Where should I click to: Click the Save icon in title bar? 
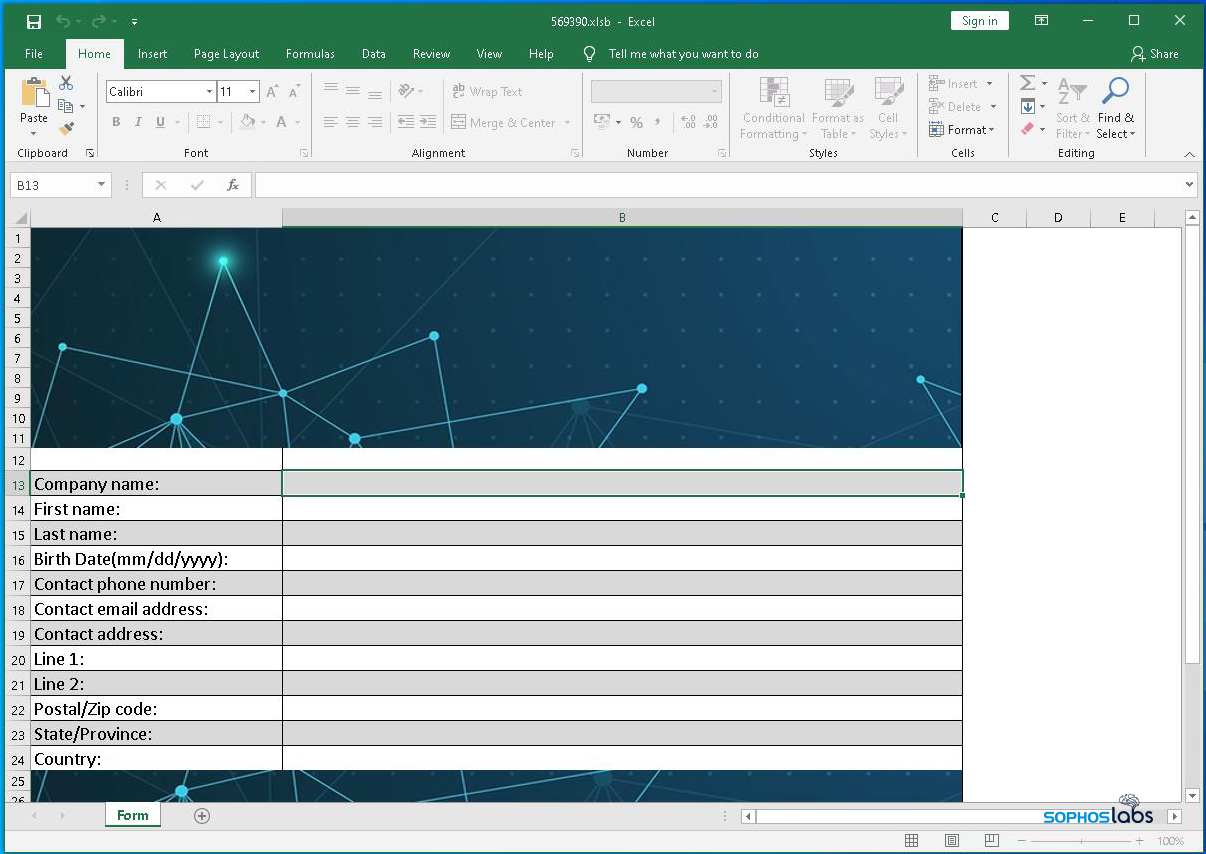click(x=34, y=21)
